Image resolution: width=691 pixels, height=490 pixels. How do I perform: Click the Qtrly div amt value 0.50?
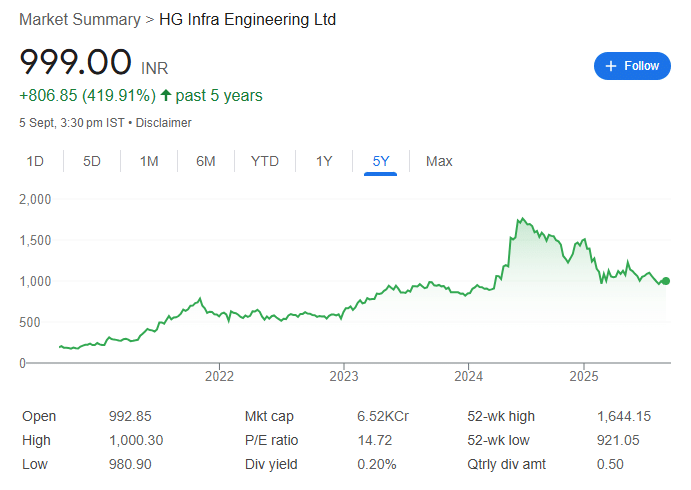[610, 464]
